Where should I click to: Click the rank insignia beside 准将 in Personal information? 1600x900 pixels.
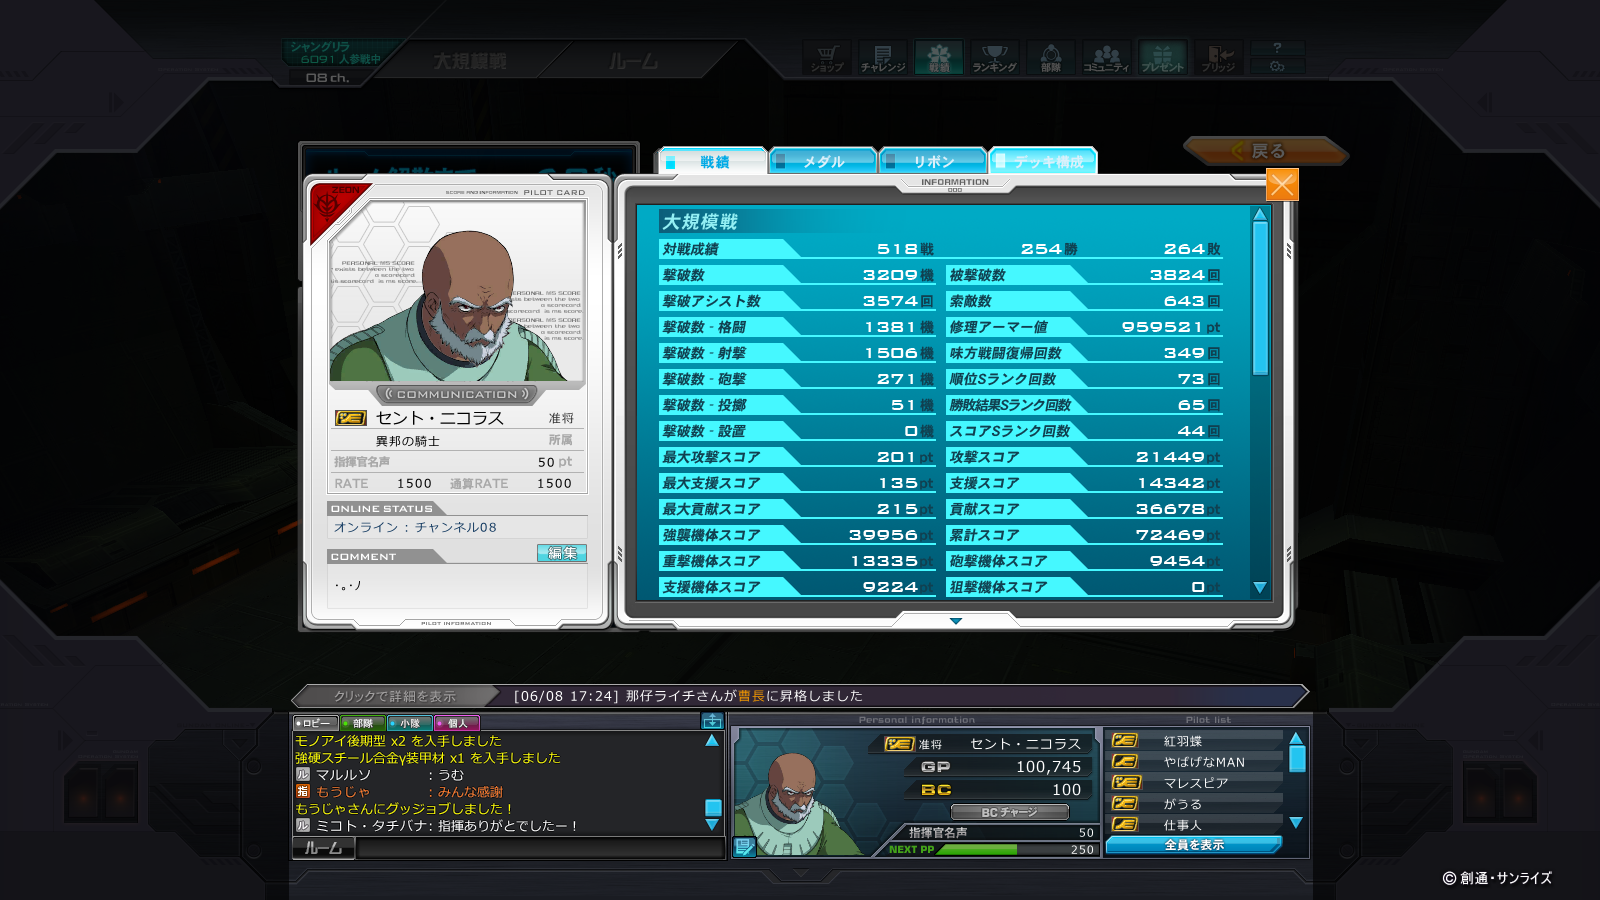click(899, 744)
